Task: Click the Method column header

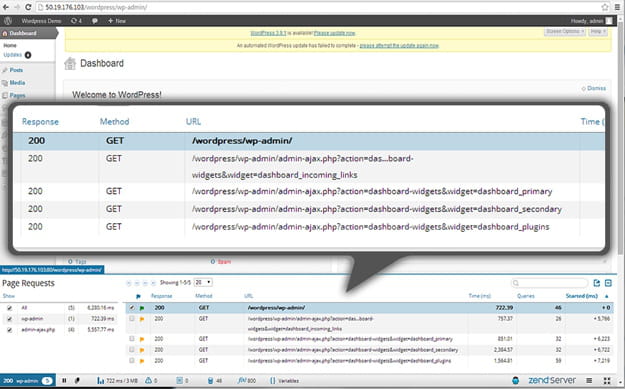Action: pos(204,296)
